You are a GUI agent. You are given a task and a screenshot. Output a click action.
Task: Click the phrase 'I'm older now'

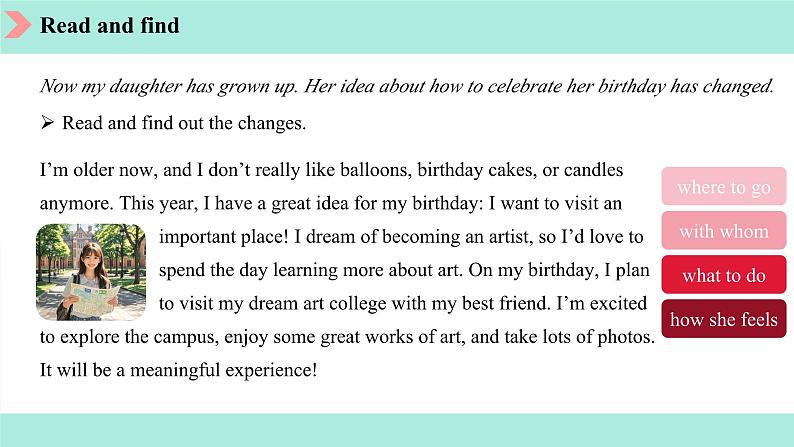point(96,170)
